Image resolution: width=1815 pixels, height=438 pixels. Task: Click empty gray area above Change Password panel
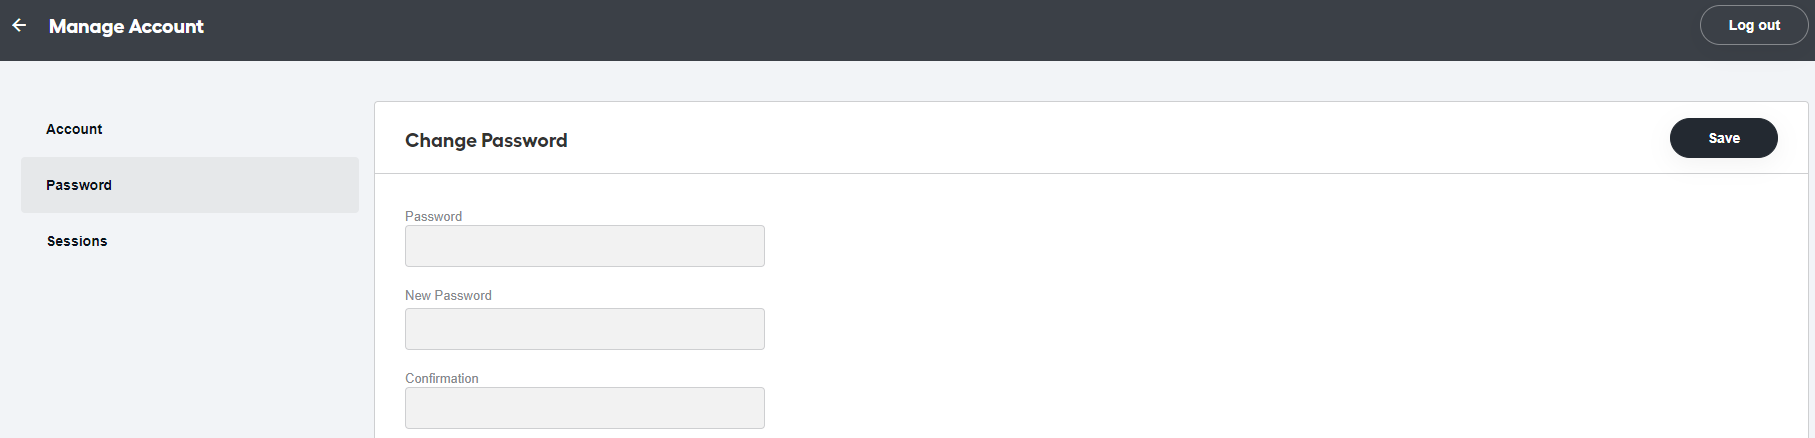click(1090, 81)
